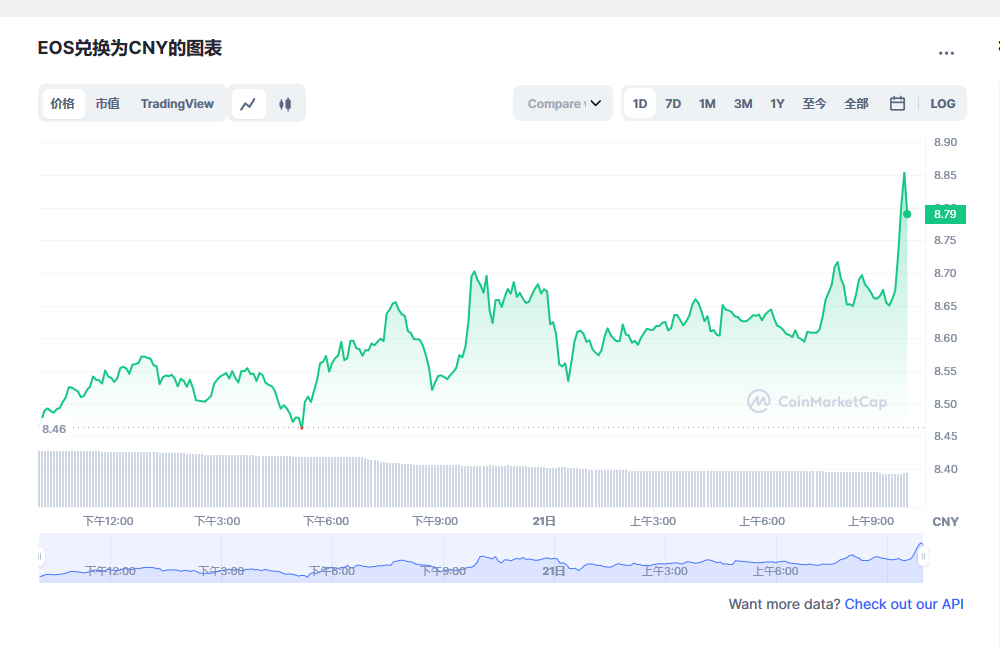This screenshot has height=650, width=1000.
Task: Switch to candlestick chart icon
Action: click(x=285, y=104)
